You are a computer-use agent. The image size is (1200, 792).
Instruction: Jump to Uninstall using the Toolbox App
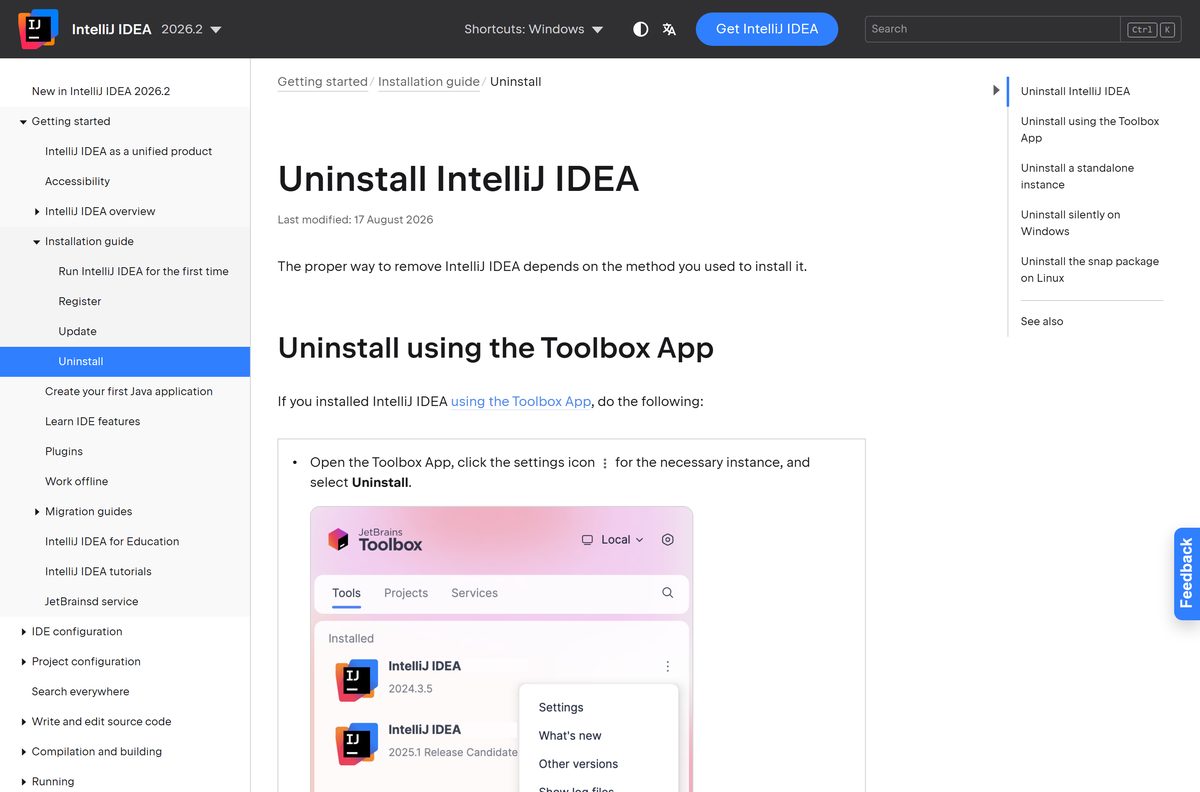click(1090, 129)
